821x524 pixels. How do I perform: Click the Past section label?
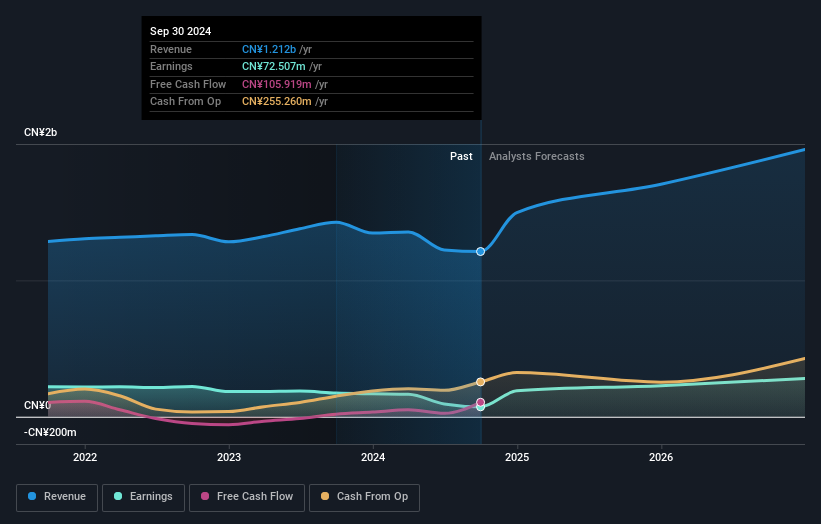click(461, 156)
